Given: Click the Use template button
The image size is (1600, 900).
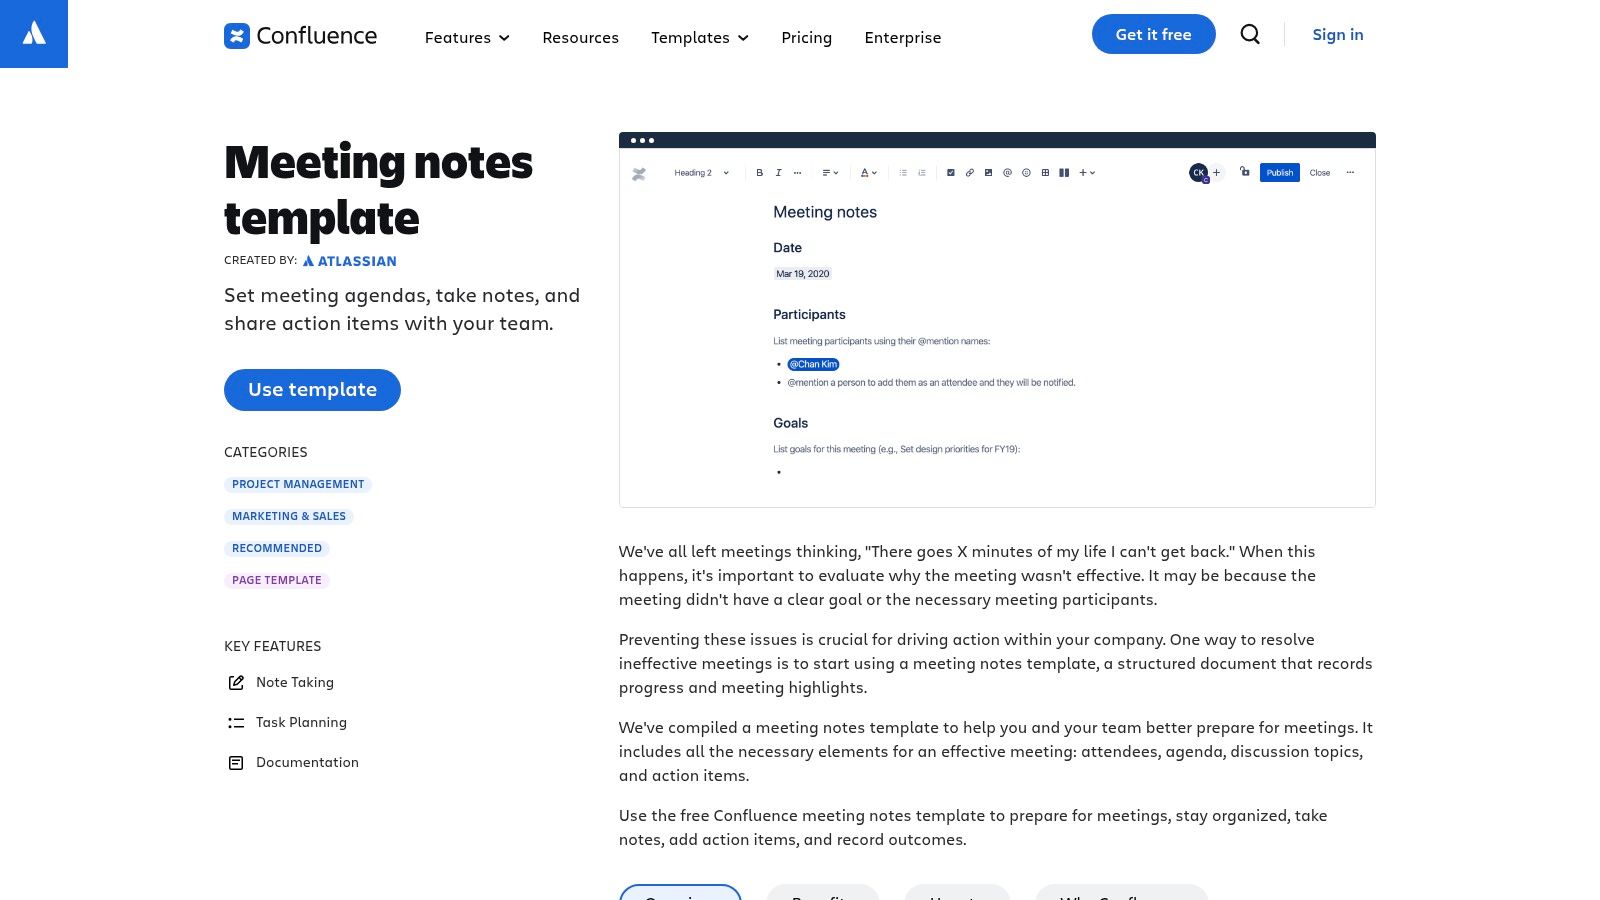Looking at the screenshot, I should point(312,390).
